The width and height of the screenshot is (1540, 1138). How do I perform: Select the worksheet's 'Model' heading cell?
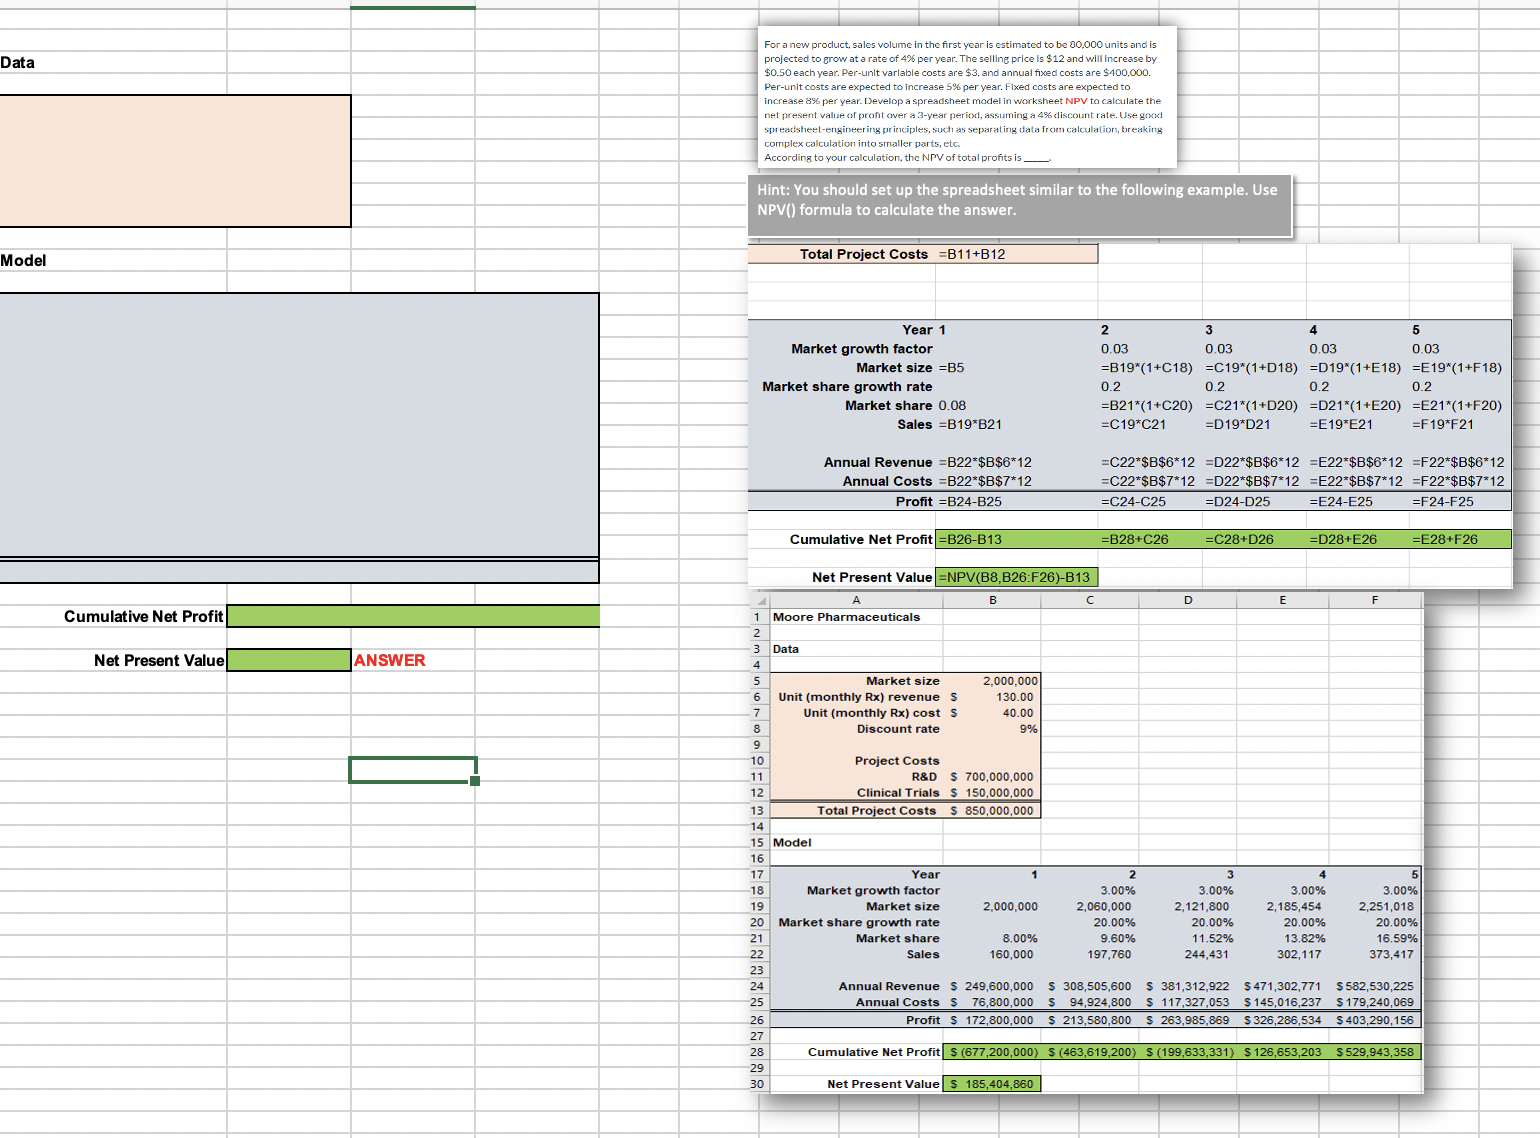coord(23,261)
